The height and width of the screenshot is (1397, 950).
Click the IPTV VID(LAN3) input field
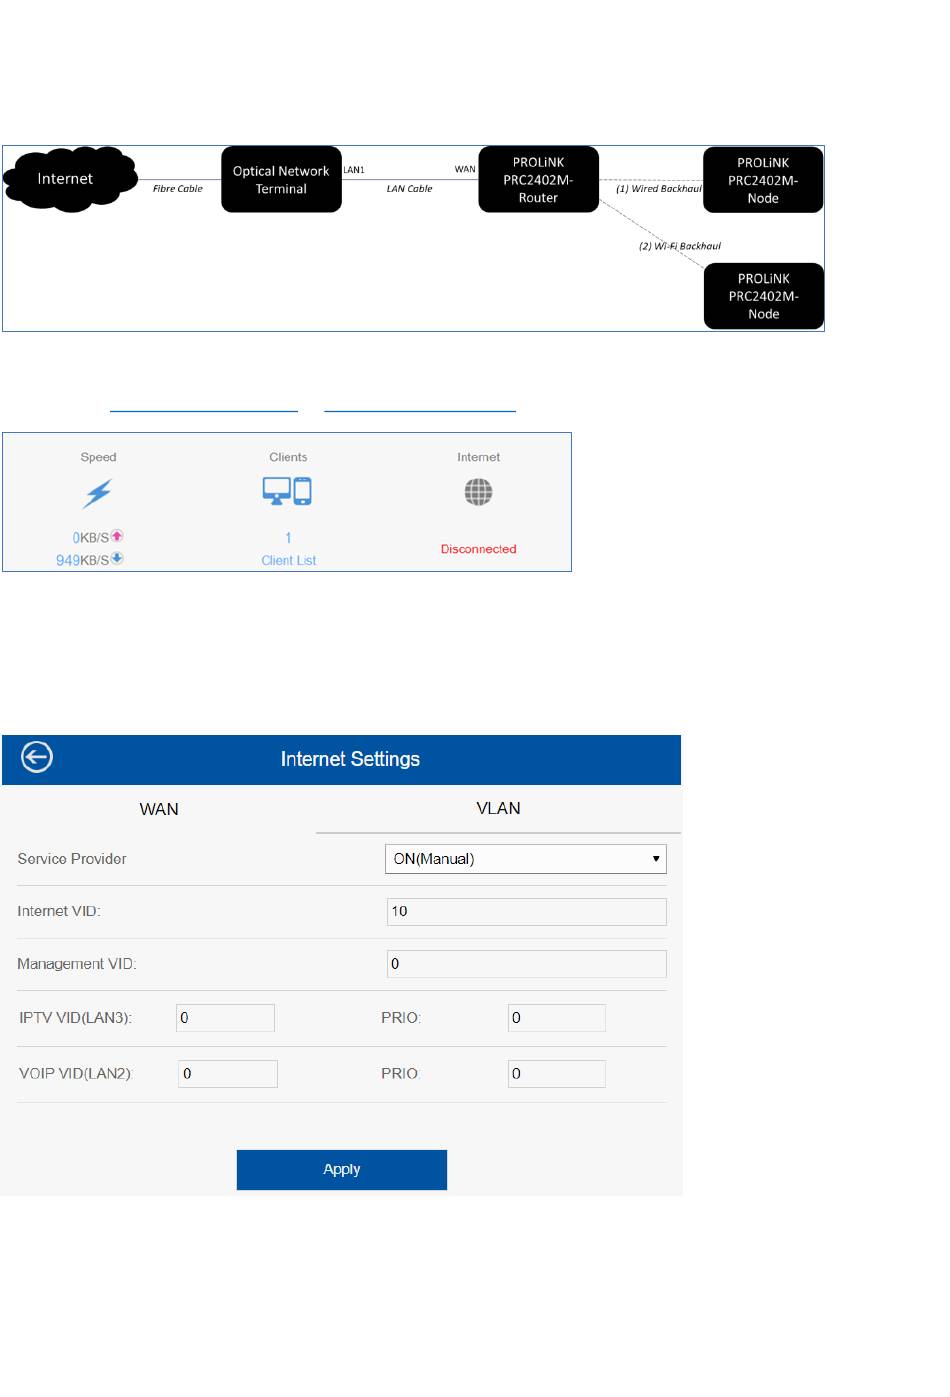click(x=225, y=1018)
